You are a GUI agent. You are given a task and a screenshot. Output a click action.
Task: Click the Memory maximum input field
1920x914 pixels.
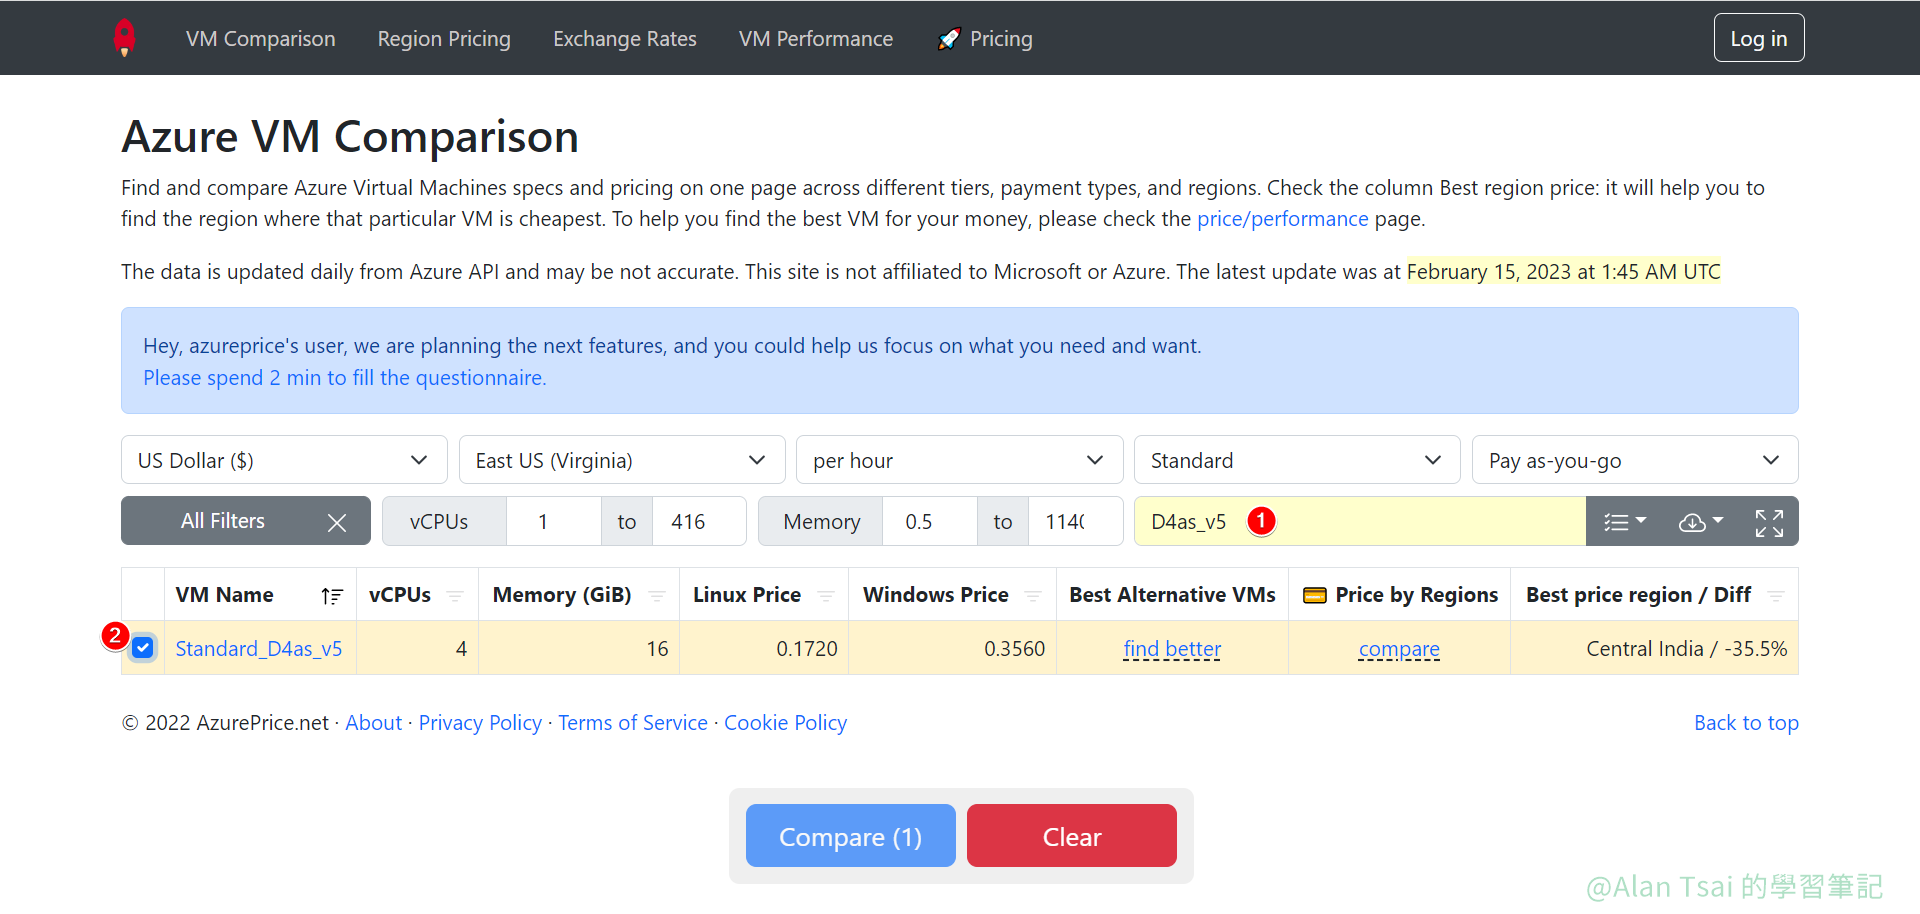point(1075,521)
